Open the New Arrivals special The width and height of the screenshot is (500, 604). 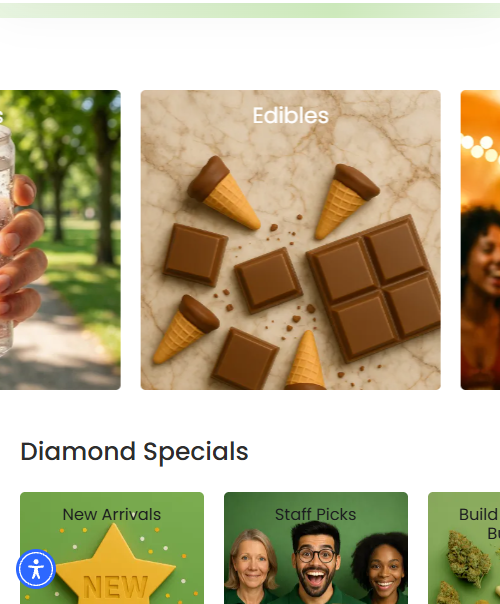[x=112, y=548]
